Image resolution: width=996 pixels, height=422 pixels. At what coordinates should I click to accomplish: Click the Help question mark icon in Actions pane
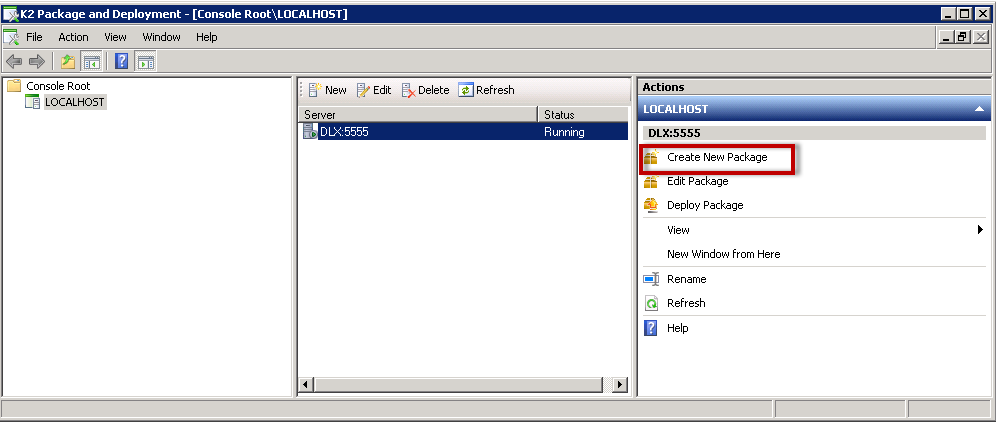[651, 328]
